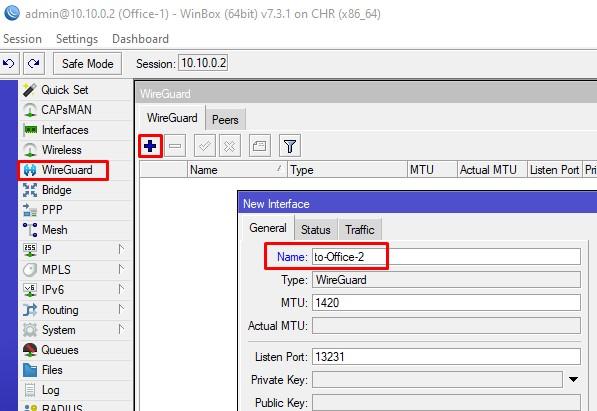Screen dimensions: 597x411
Task: Toggle the Safe Mode button
Action: (88, 64)
